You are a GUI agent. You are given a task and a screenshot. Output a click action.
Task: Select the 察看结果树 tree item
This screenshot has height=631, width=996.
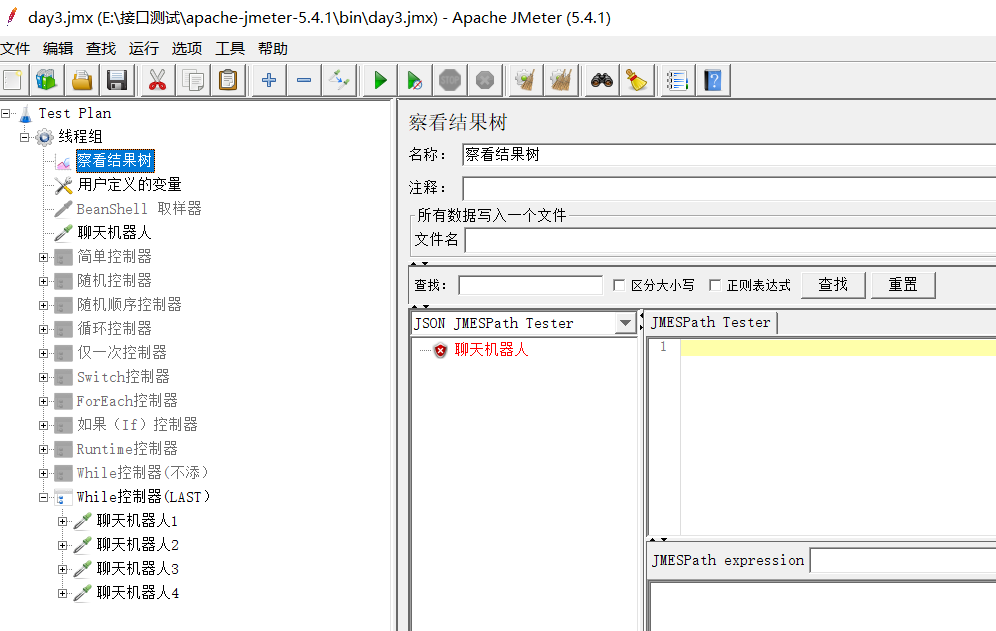pyautogui.click(x=115, y=161)
